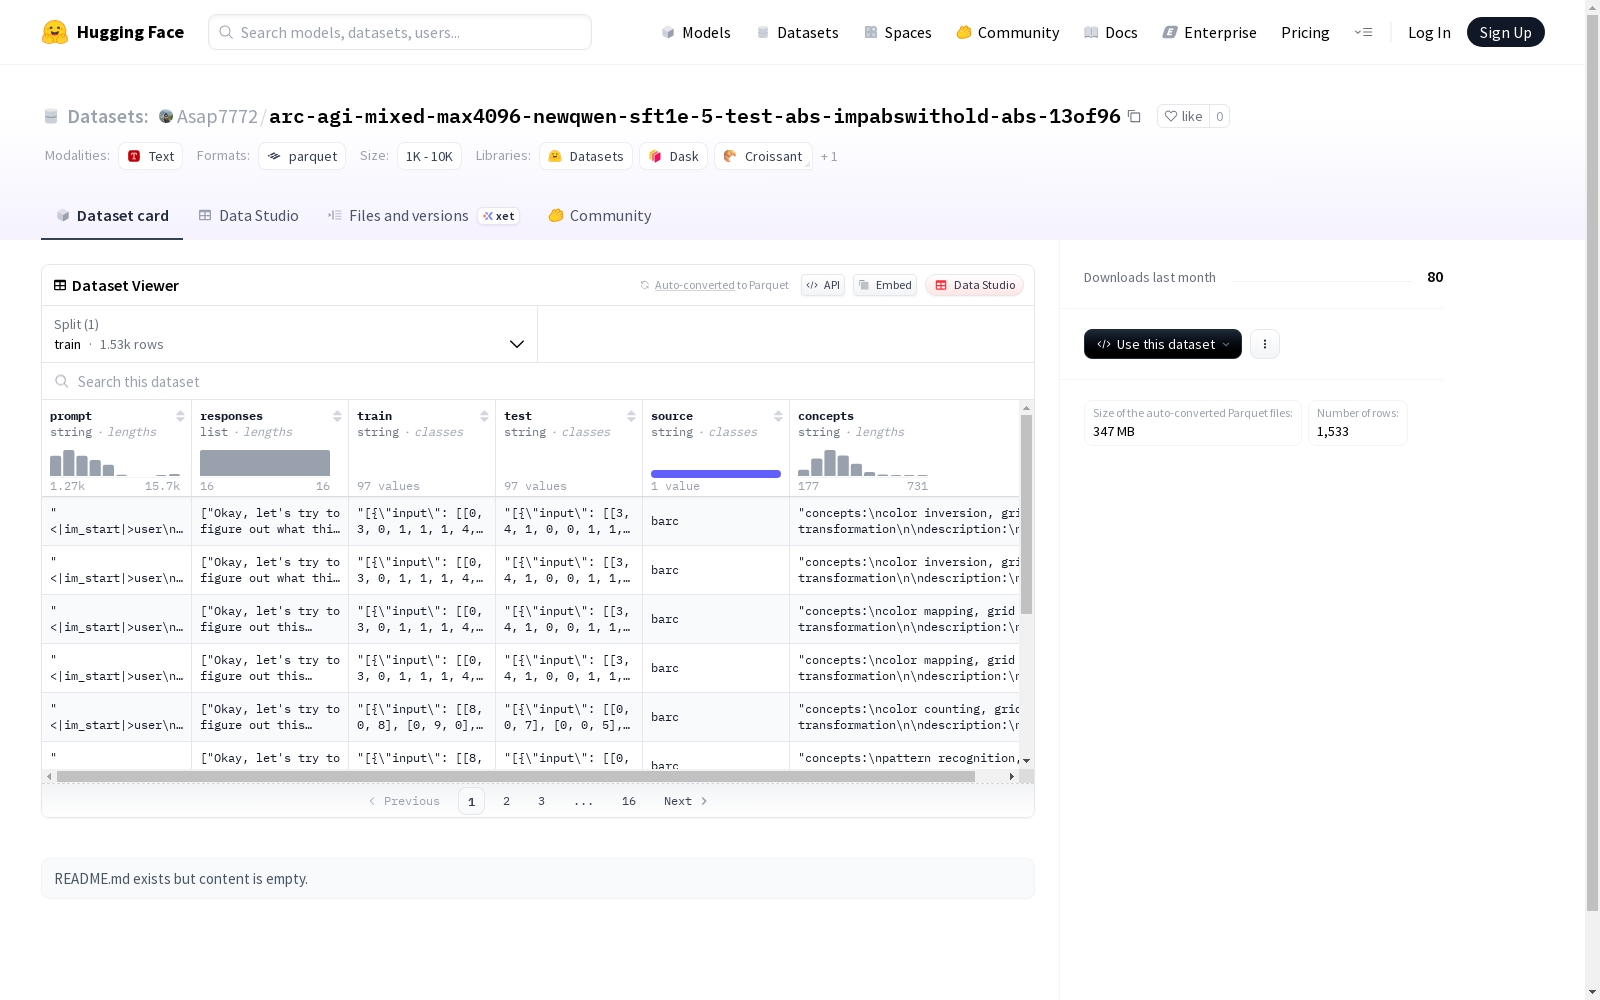
Task: Select the parquet format tag
Action: (x=302, y=156)
